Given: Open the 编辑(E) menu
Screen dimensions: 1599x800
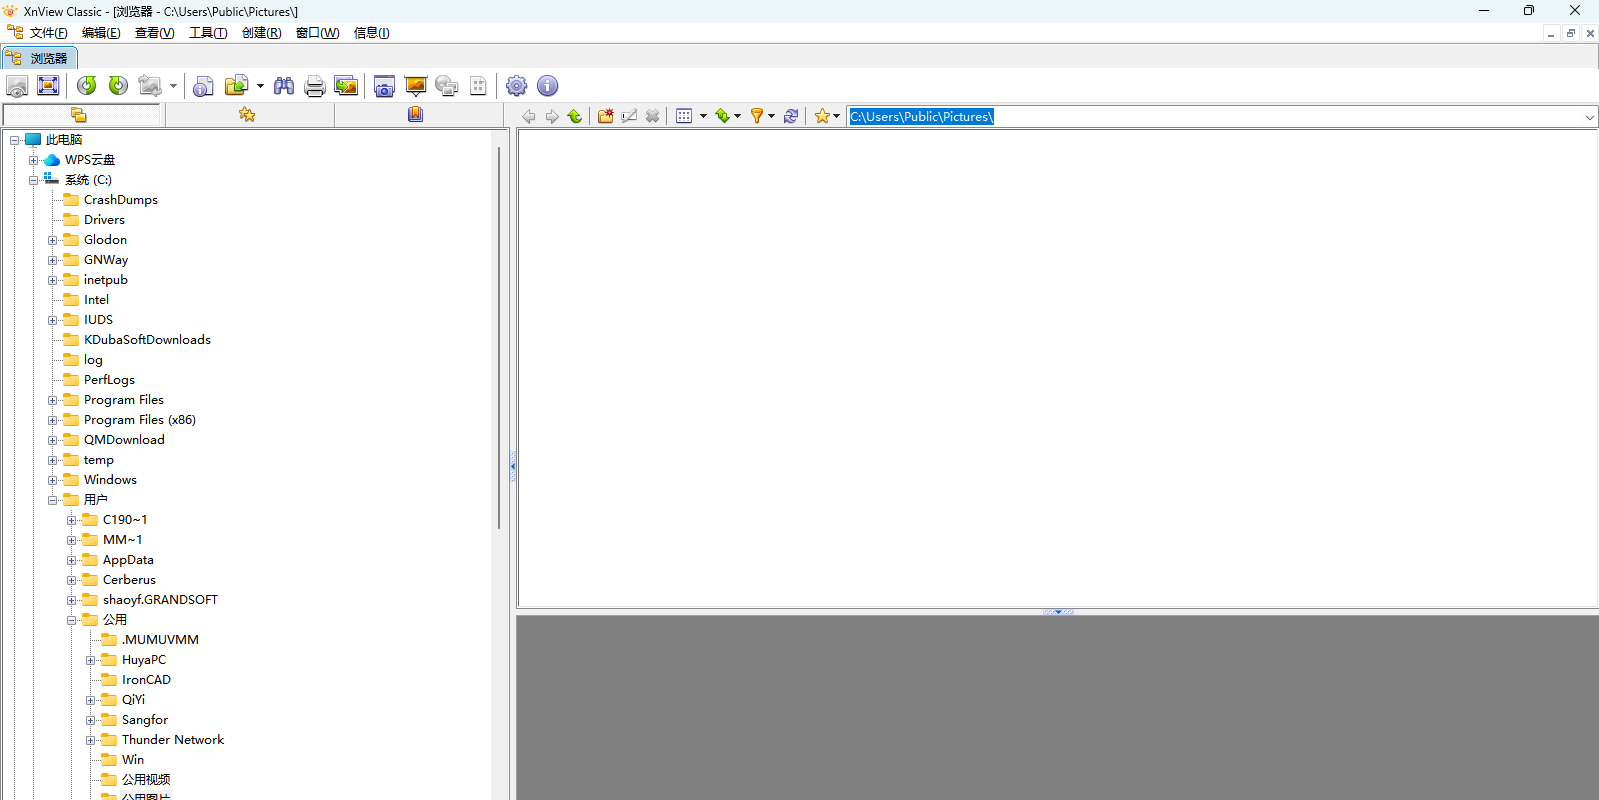Looking at the screenshot, I should pyautogui.click(x=101, y=33).
